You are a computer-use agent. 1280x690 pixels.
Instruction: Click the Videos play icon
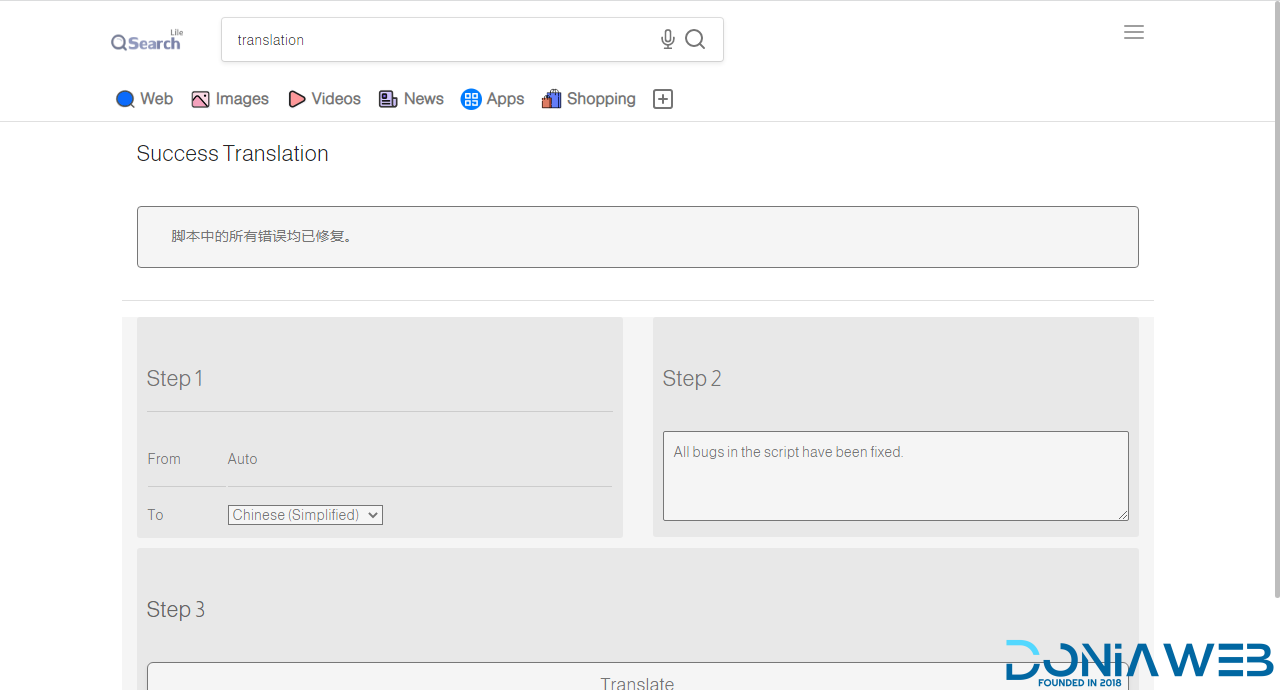(x=296, y=99)
